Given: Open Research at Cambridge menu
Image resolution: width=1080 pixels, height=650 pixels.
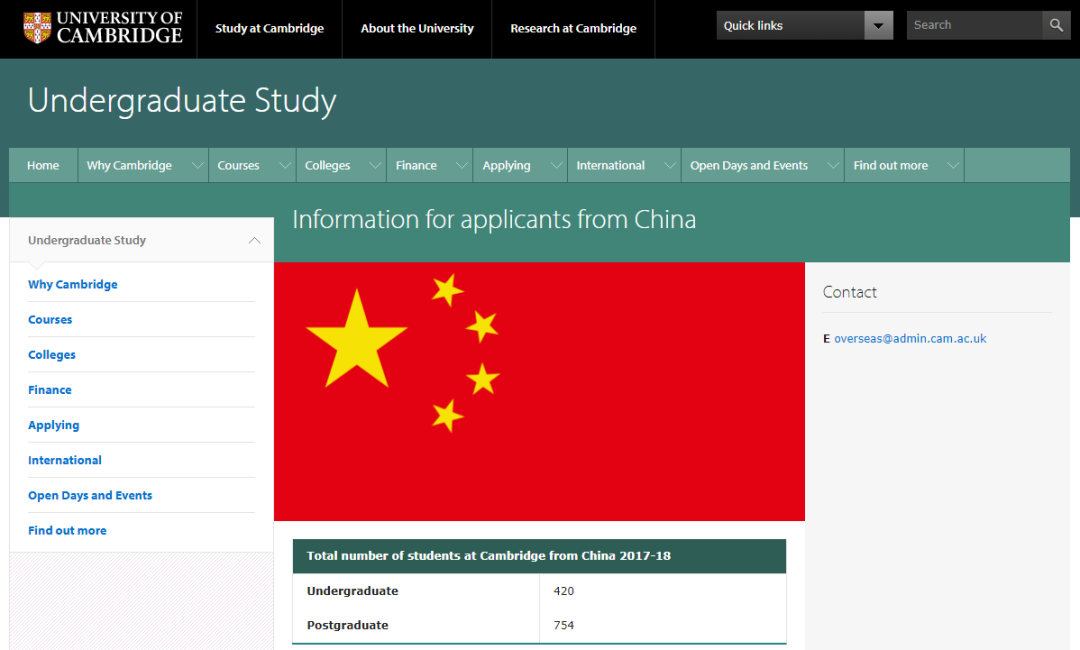Looking at the screenshot, I should [x=573, y=28].
